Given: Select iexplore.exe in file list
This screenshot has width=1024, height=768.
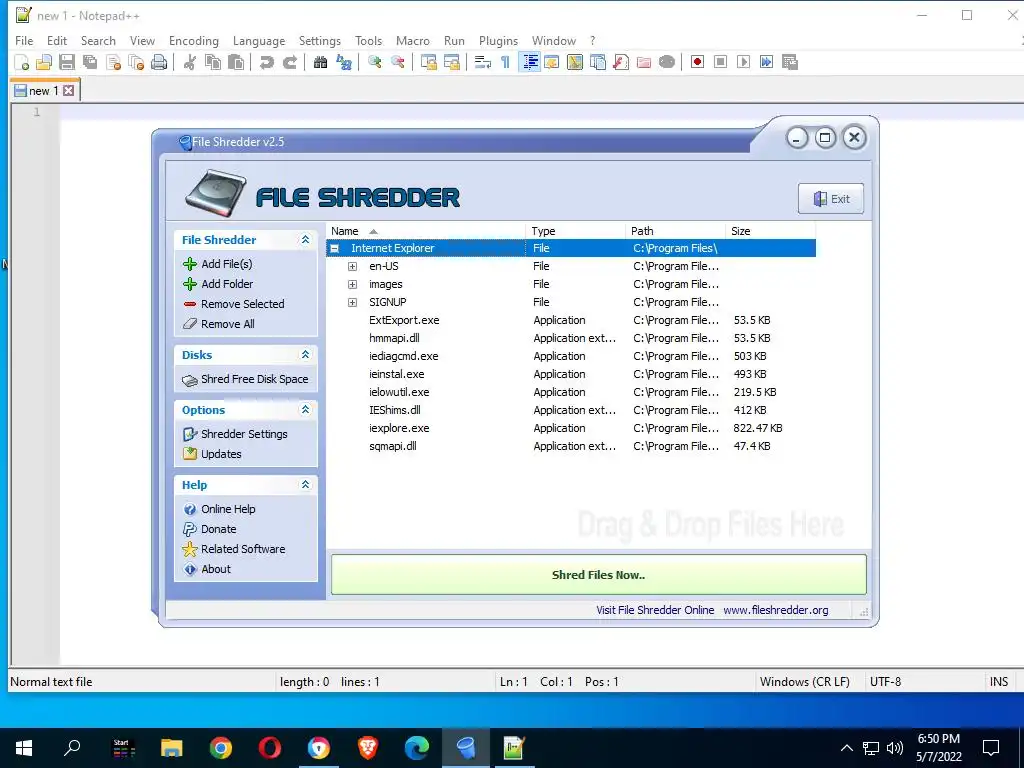Looking at the screenshot, I should click(x=399, y=428).
